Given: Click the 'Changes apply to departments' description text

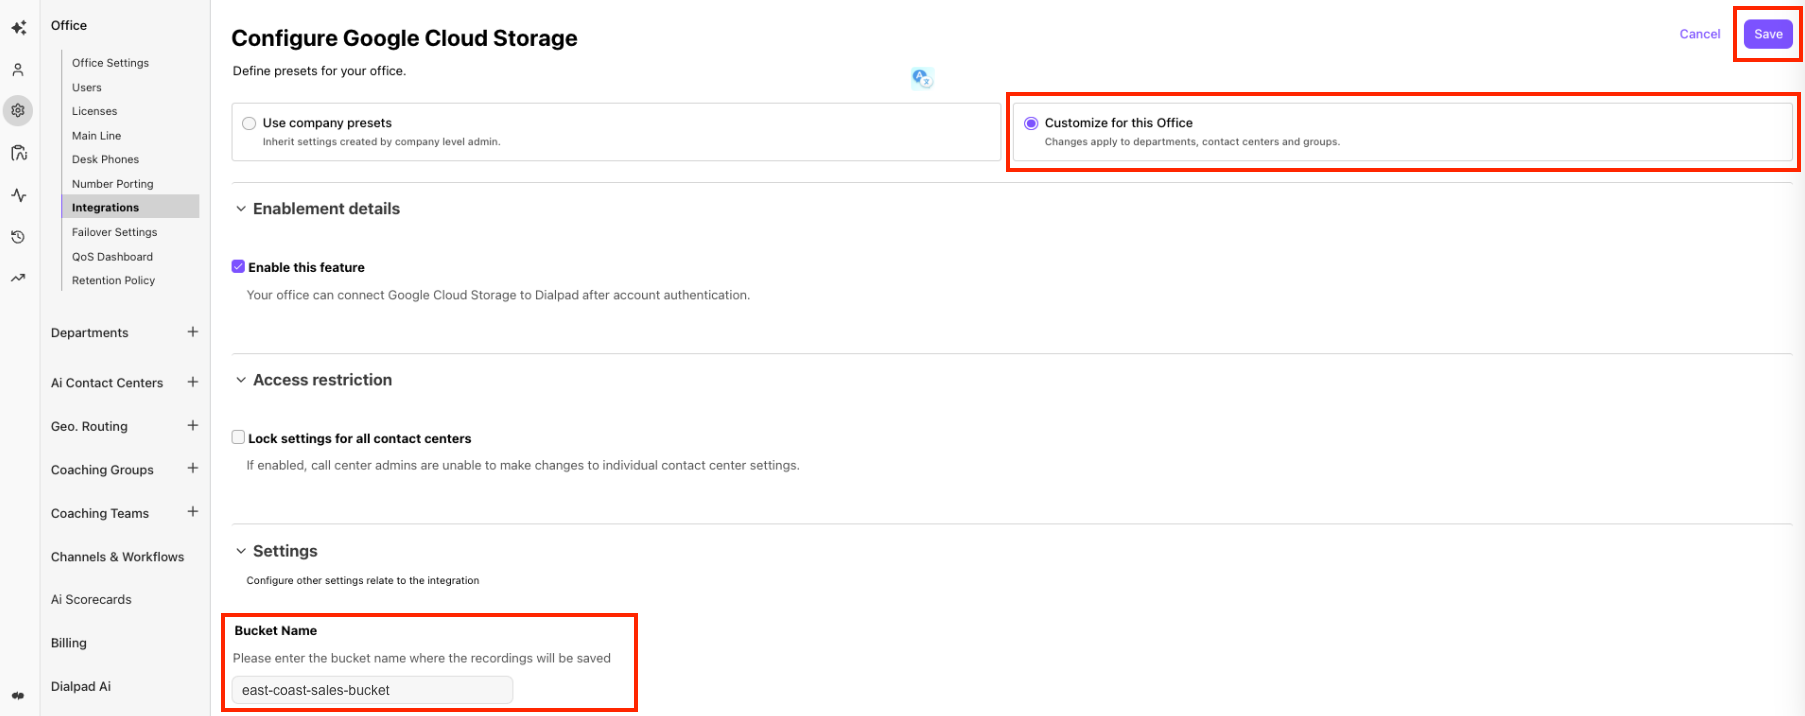Looking at the screenshot, I should [x=1192, y=142].
